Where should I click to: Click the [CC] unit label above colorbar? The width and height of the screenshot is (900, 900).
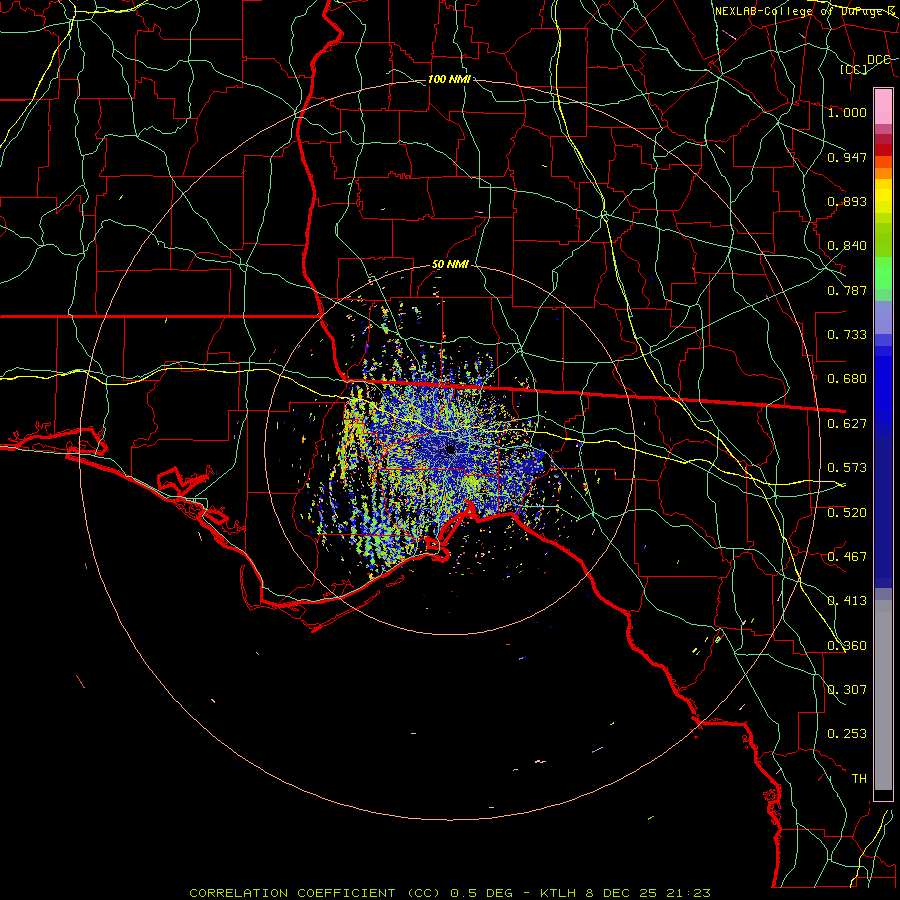(854, 69)
